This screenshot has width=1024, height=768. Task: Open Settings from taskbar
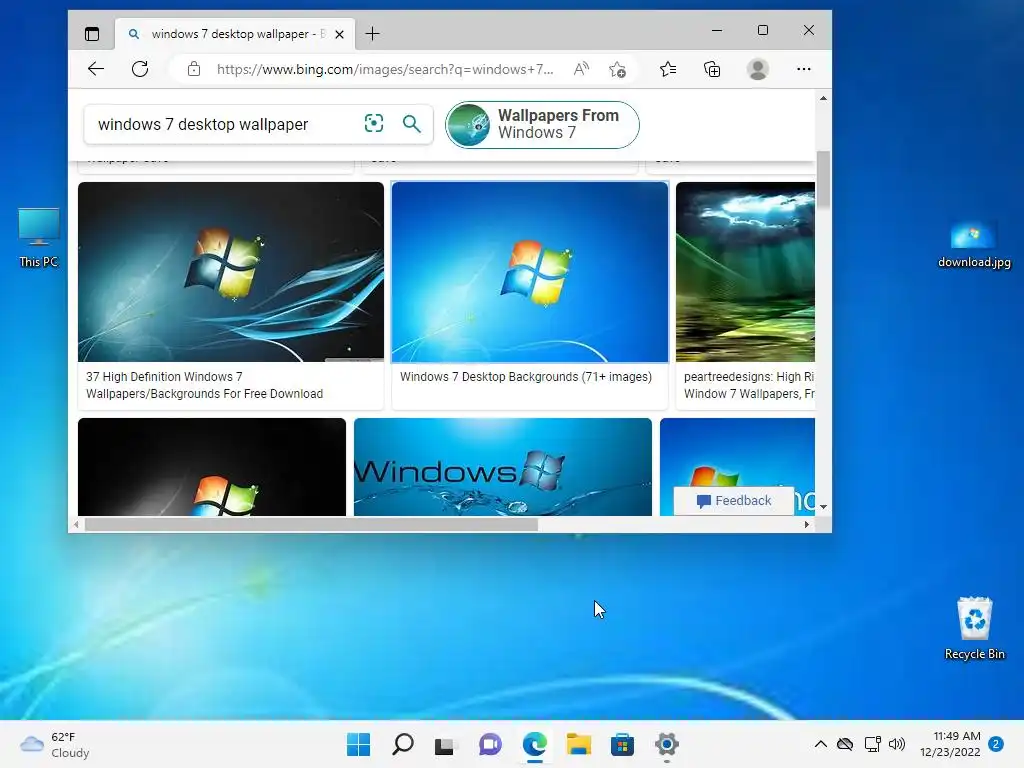tap(667, 744)
